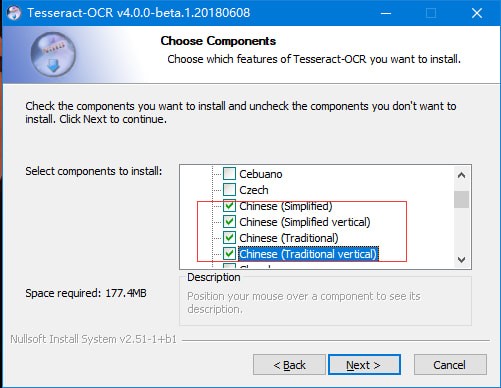
Task: Check the Cebuano language checkbox
Action: point(229,174)
